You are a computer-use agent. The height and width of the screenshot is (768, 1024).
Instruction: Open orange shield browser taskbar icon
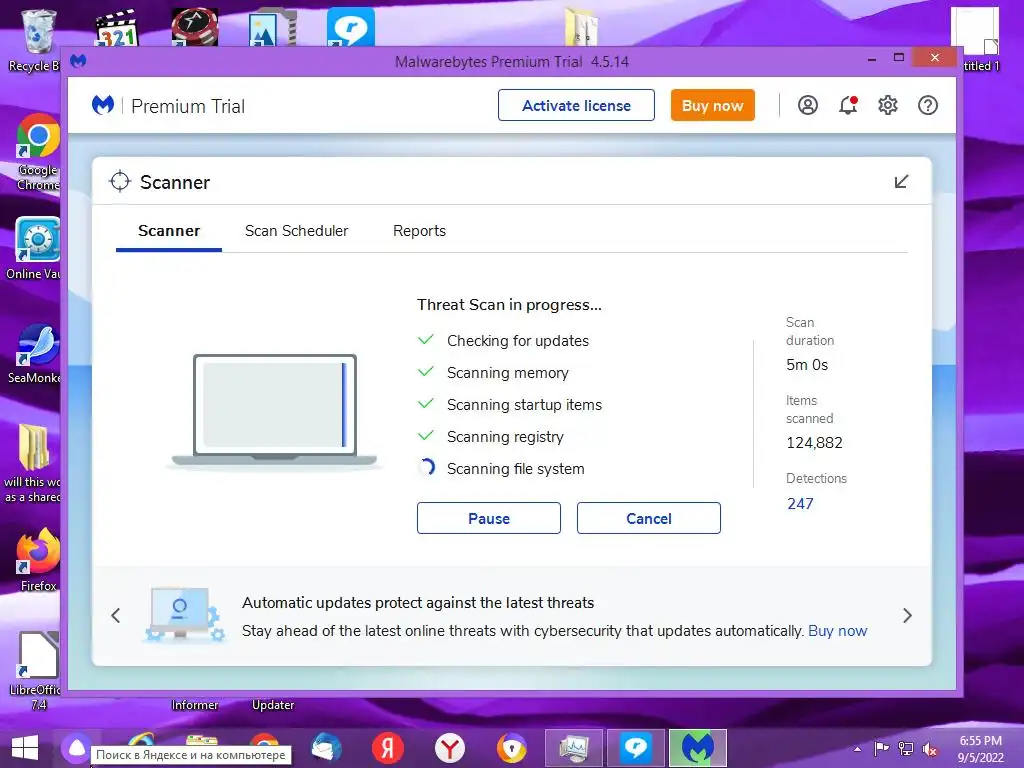[x=511, y=748]
